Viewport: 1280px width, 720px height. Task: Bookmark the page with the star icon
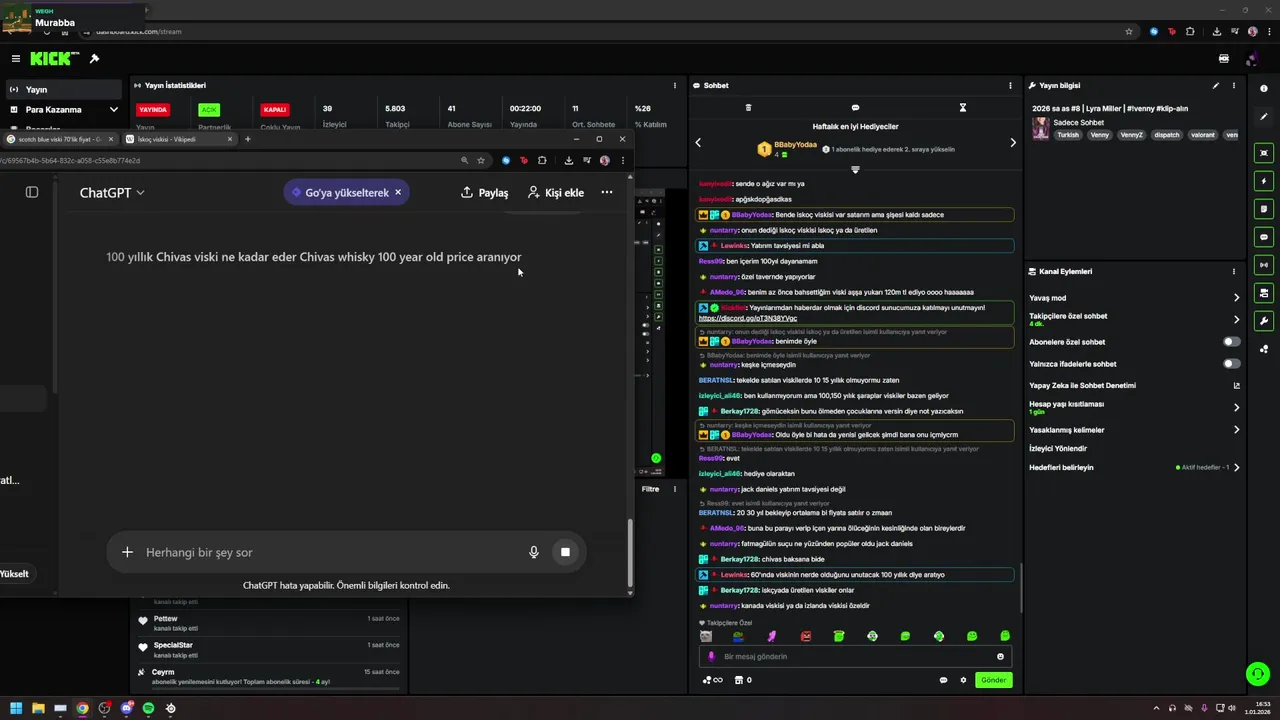click(x=481, y=160)
